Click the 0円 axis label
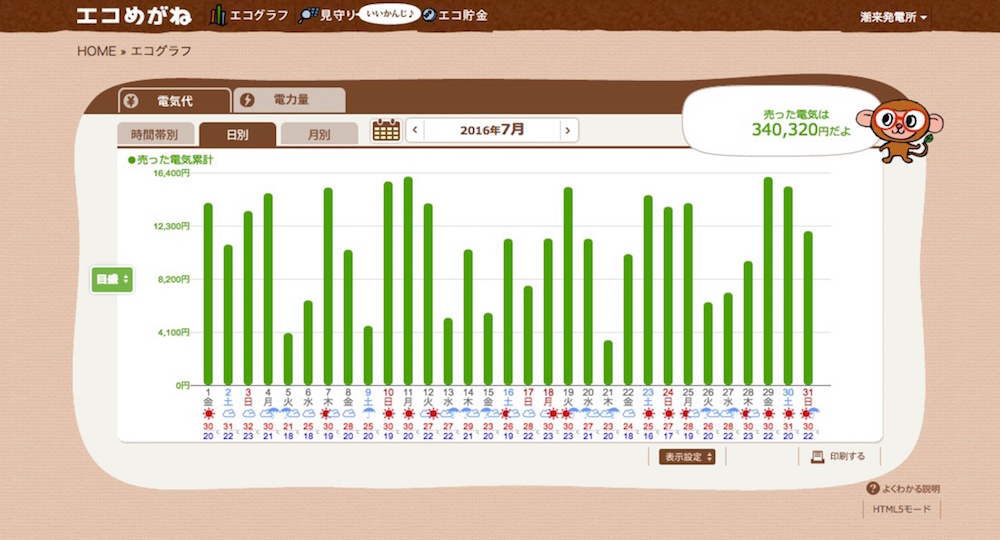The height and width of the screenshot is (540, 1000). click(182, 385)
